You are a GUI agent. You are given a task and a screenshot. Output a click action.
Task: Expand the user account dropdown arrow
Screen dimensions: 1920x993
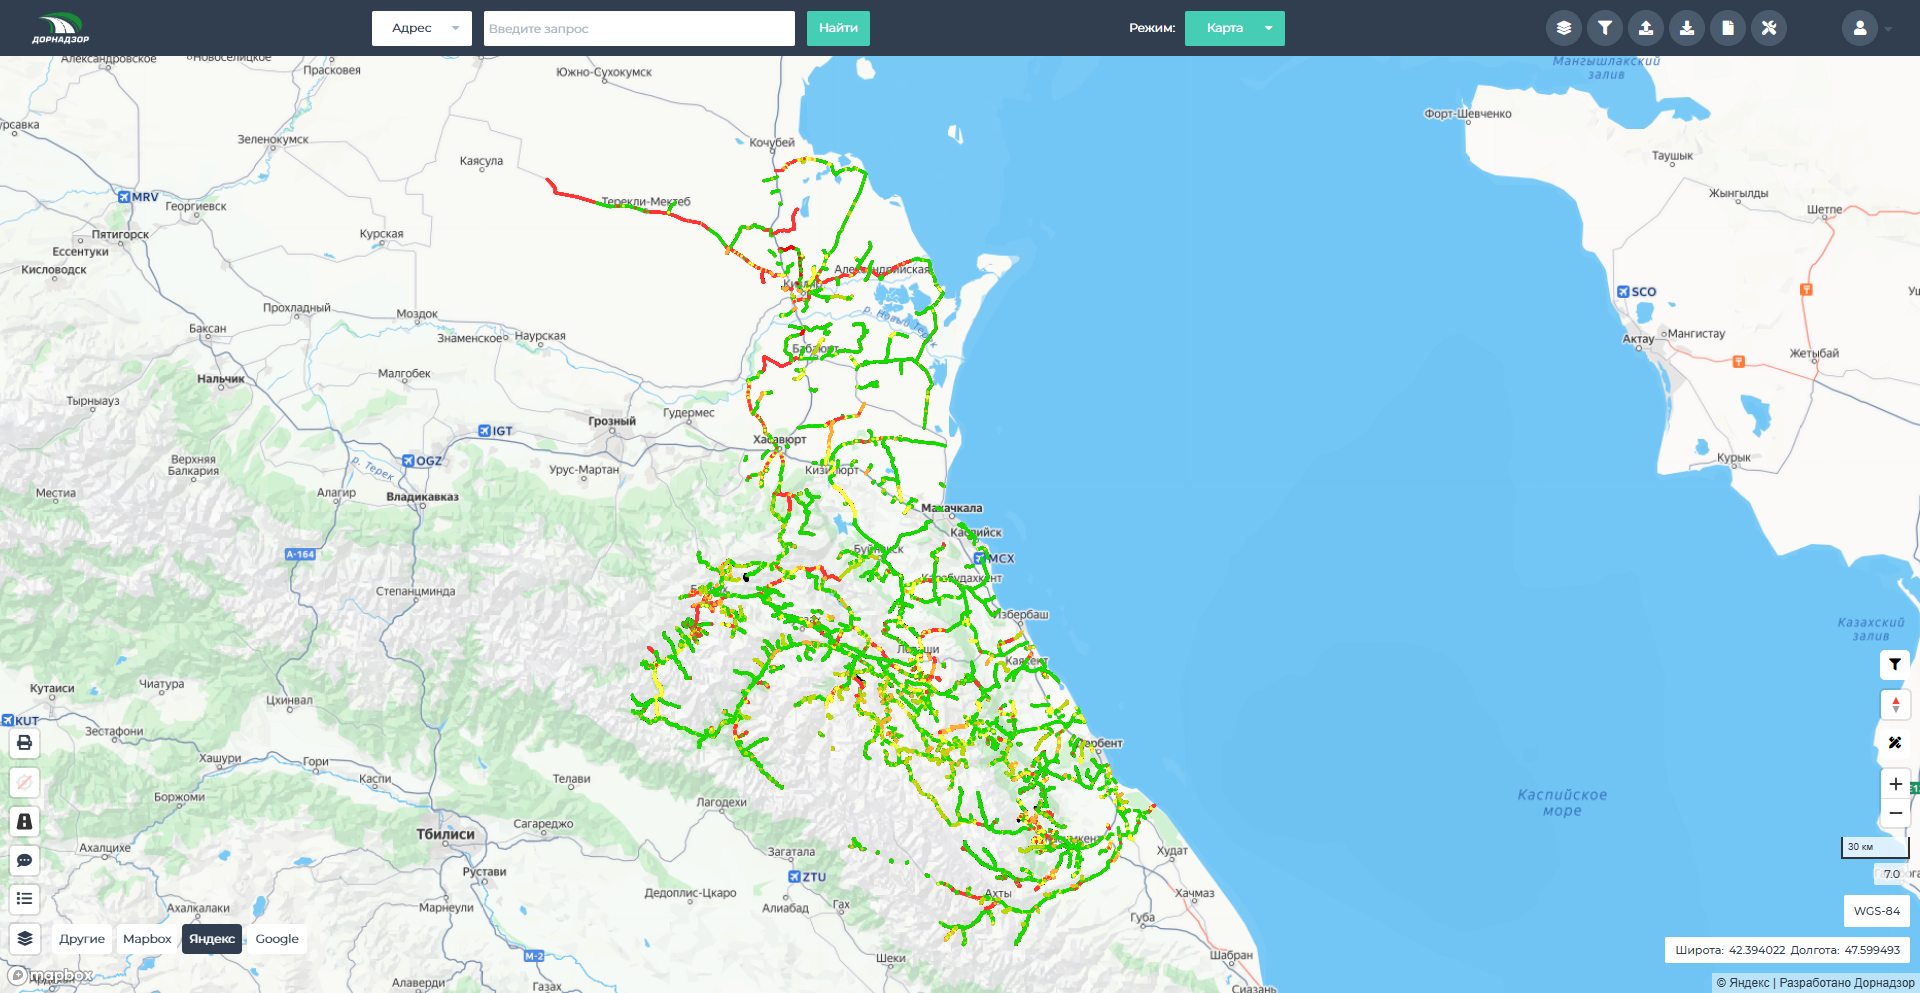pyautogui.click(x=1888, y=29)
